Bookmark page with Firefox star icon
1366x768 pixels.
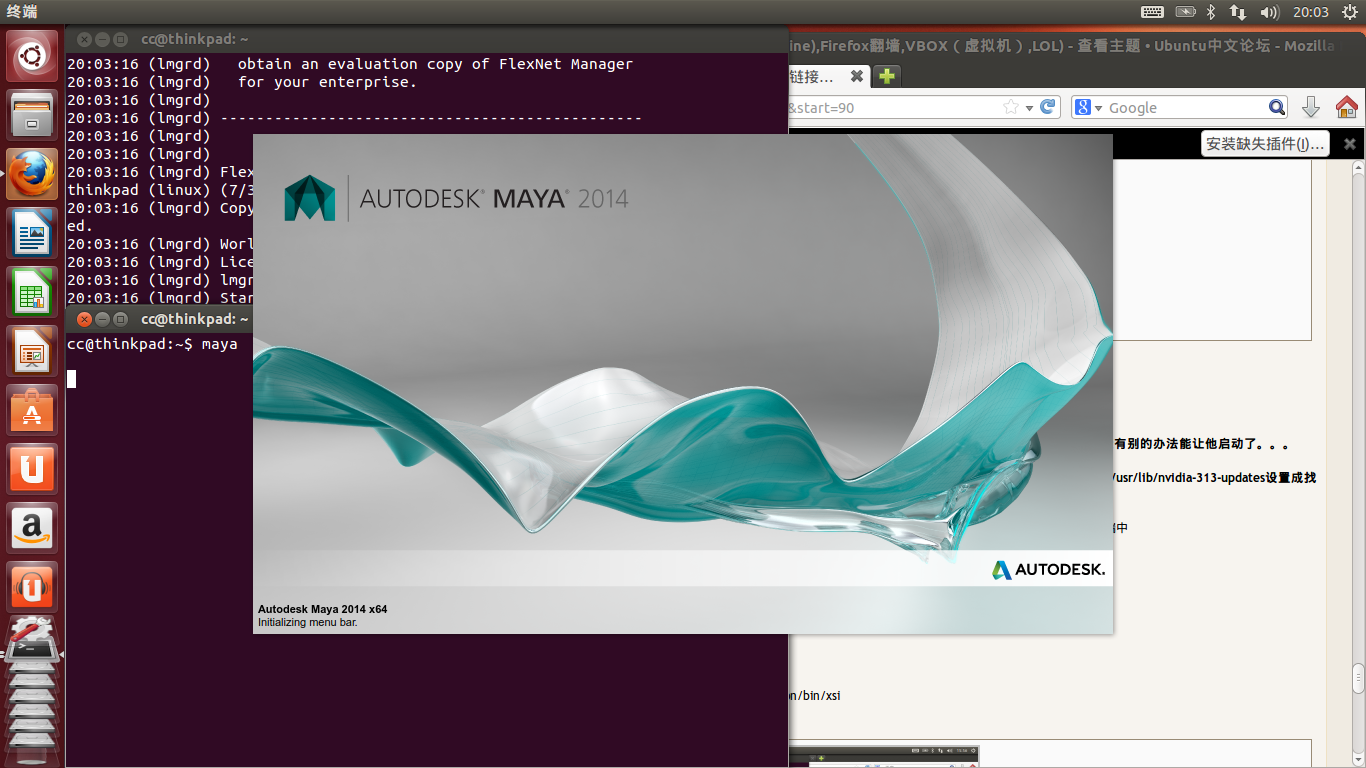coord(1011,107)
